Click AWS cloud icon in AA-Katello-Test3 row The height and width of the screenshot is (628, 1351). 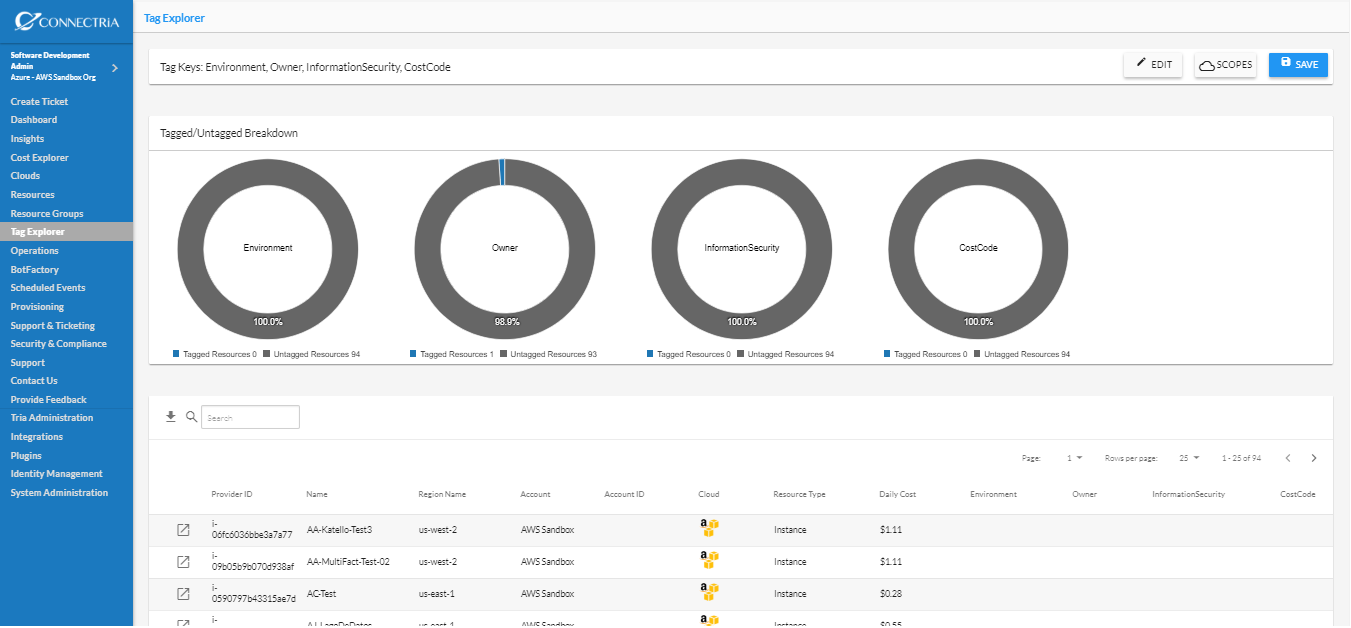click(710, 528)
